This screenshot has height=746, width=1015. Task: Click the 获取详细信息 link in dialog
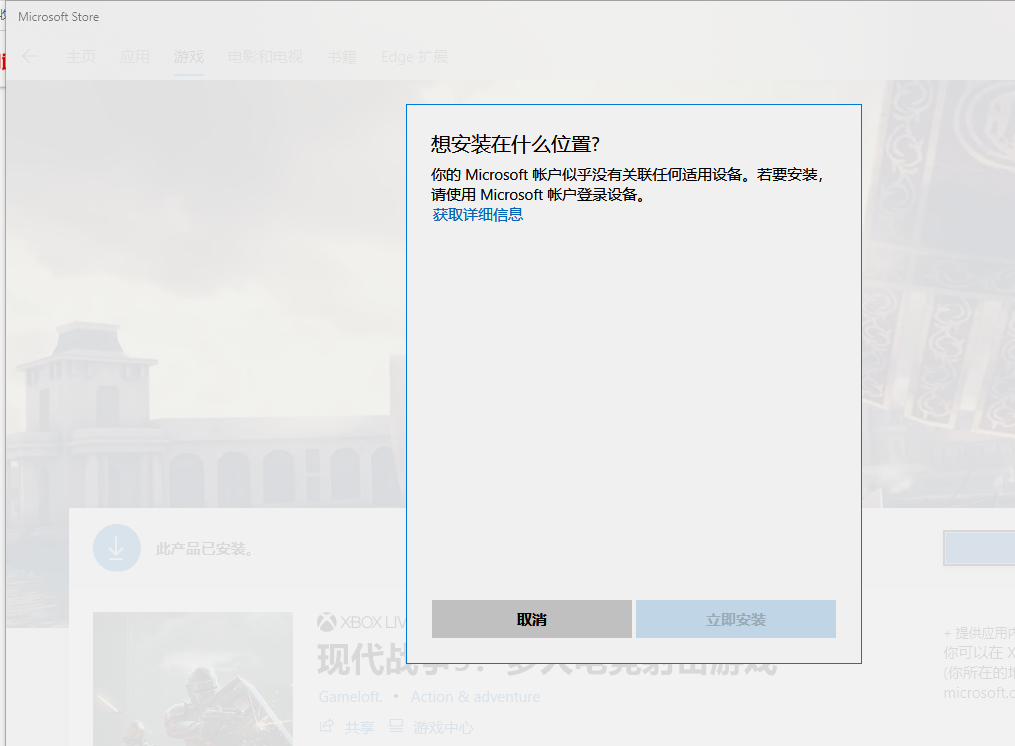478,214
